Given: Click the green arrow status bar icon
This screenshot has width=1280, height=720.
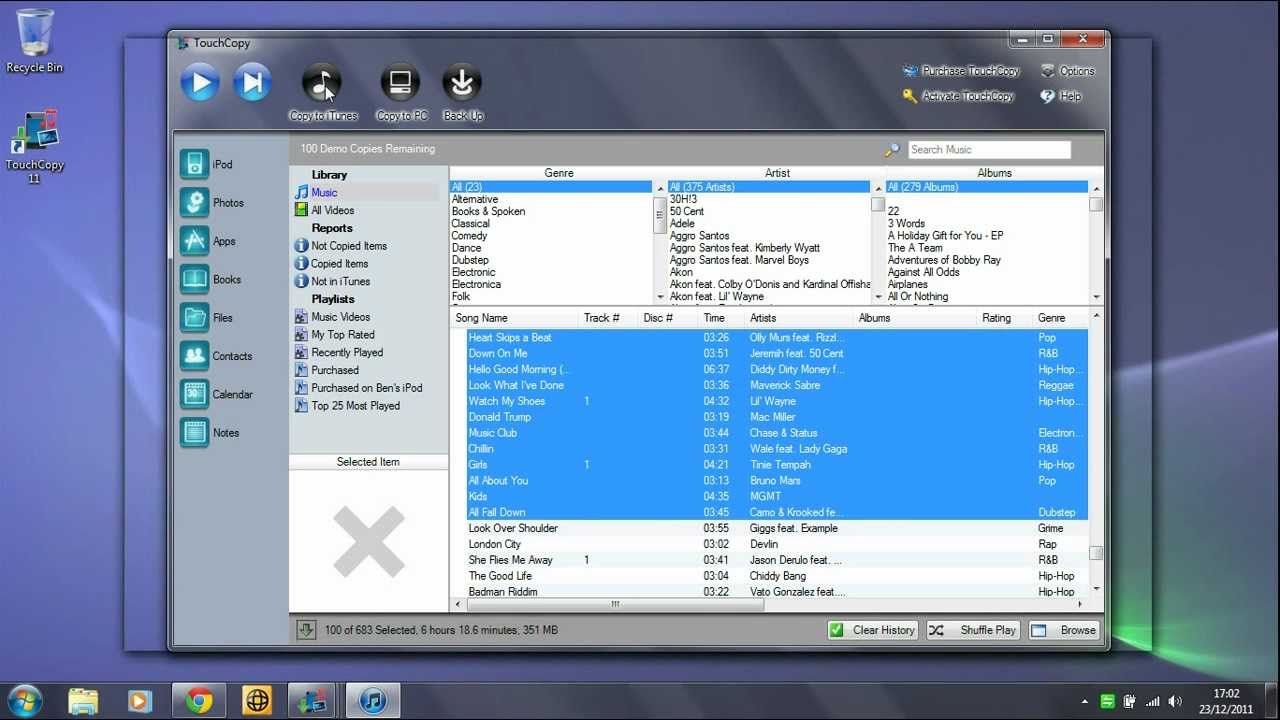Looking at the screenshot, I should 306,630.
